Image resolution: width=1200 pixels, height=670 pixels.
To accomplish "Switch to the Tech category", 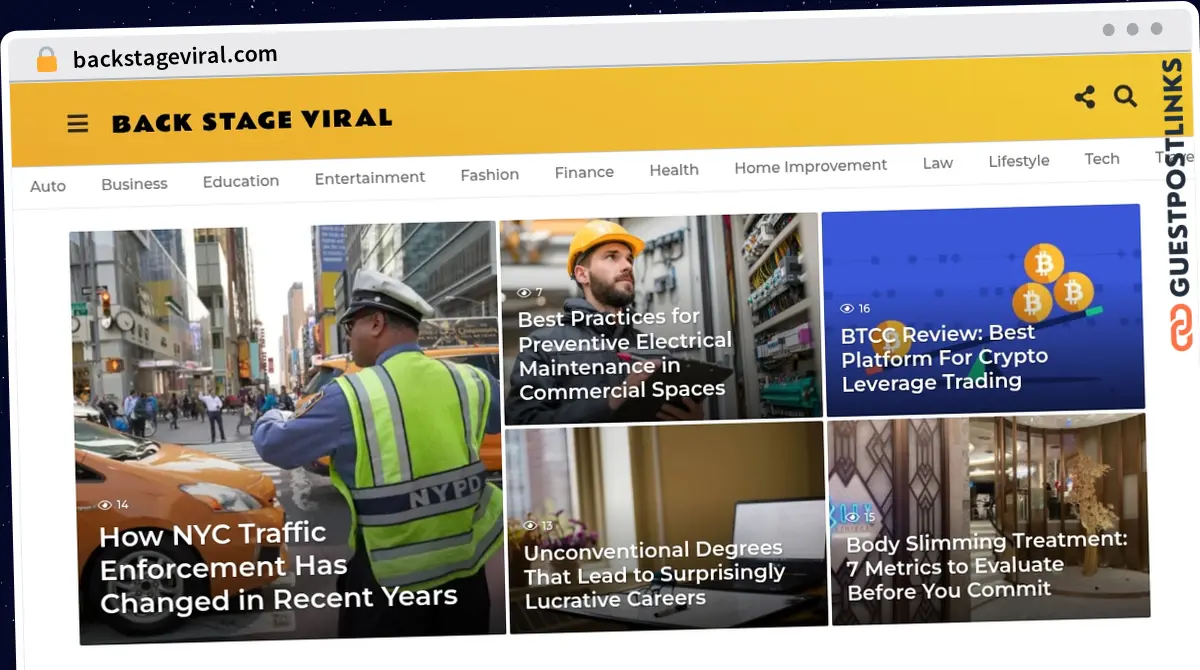I will (x=1101, y=158).
